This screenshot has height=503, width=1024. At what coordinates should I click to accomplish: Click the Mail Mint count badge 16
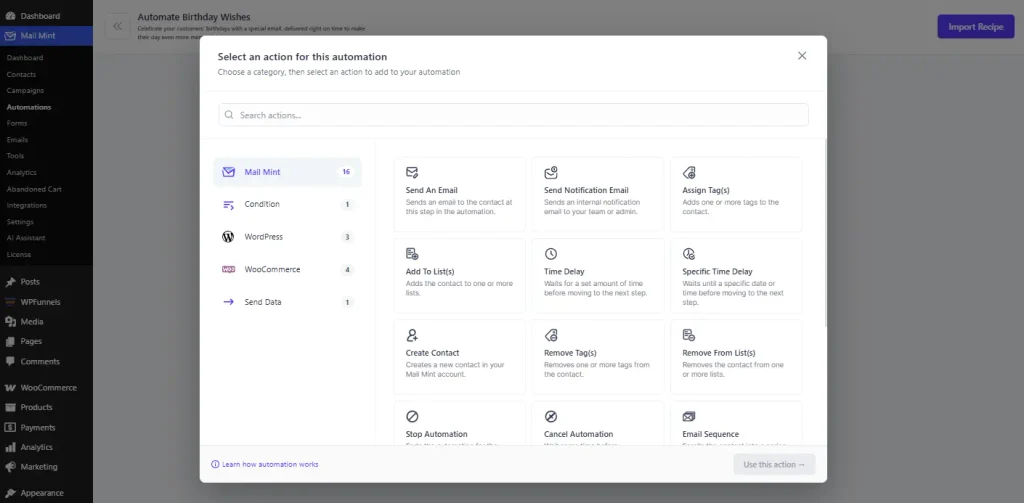346,172
